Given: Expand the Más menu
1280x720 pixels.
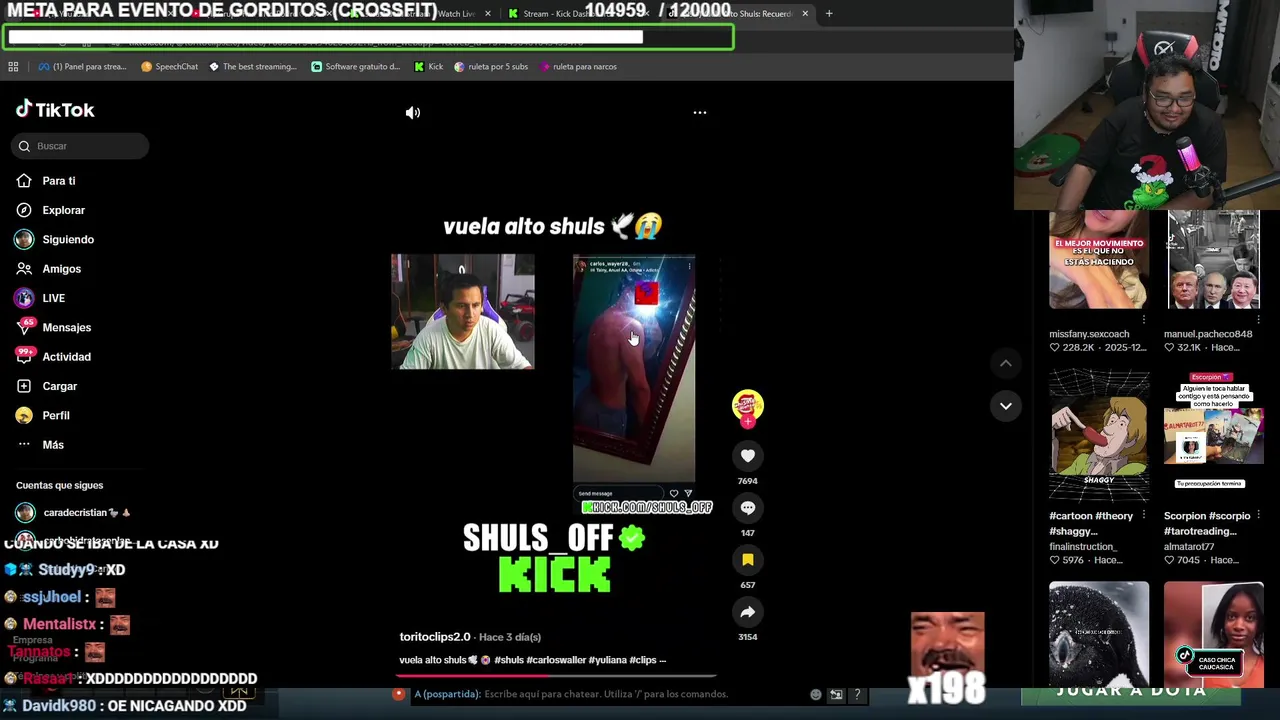Looking at the screenshot, I should [x=53, y=445].
